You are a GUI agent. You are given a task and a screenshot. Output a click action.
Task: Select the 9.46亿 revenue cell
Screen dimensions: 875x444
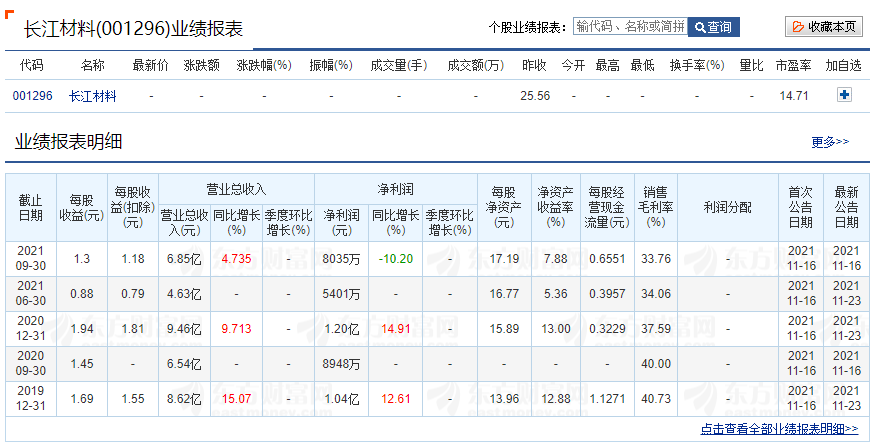[184, 329]
